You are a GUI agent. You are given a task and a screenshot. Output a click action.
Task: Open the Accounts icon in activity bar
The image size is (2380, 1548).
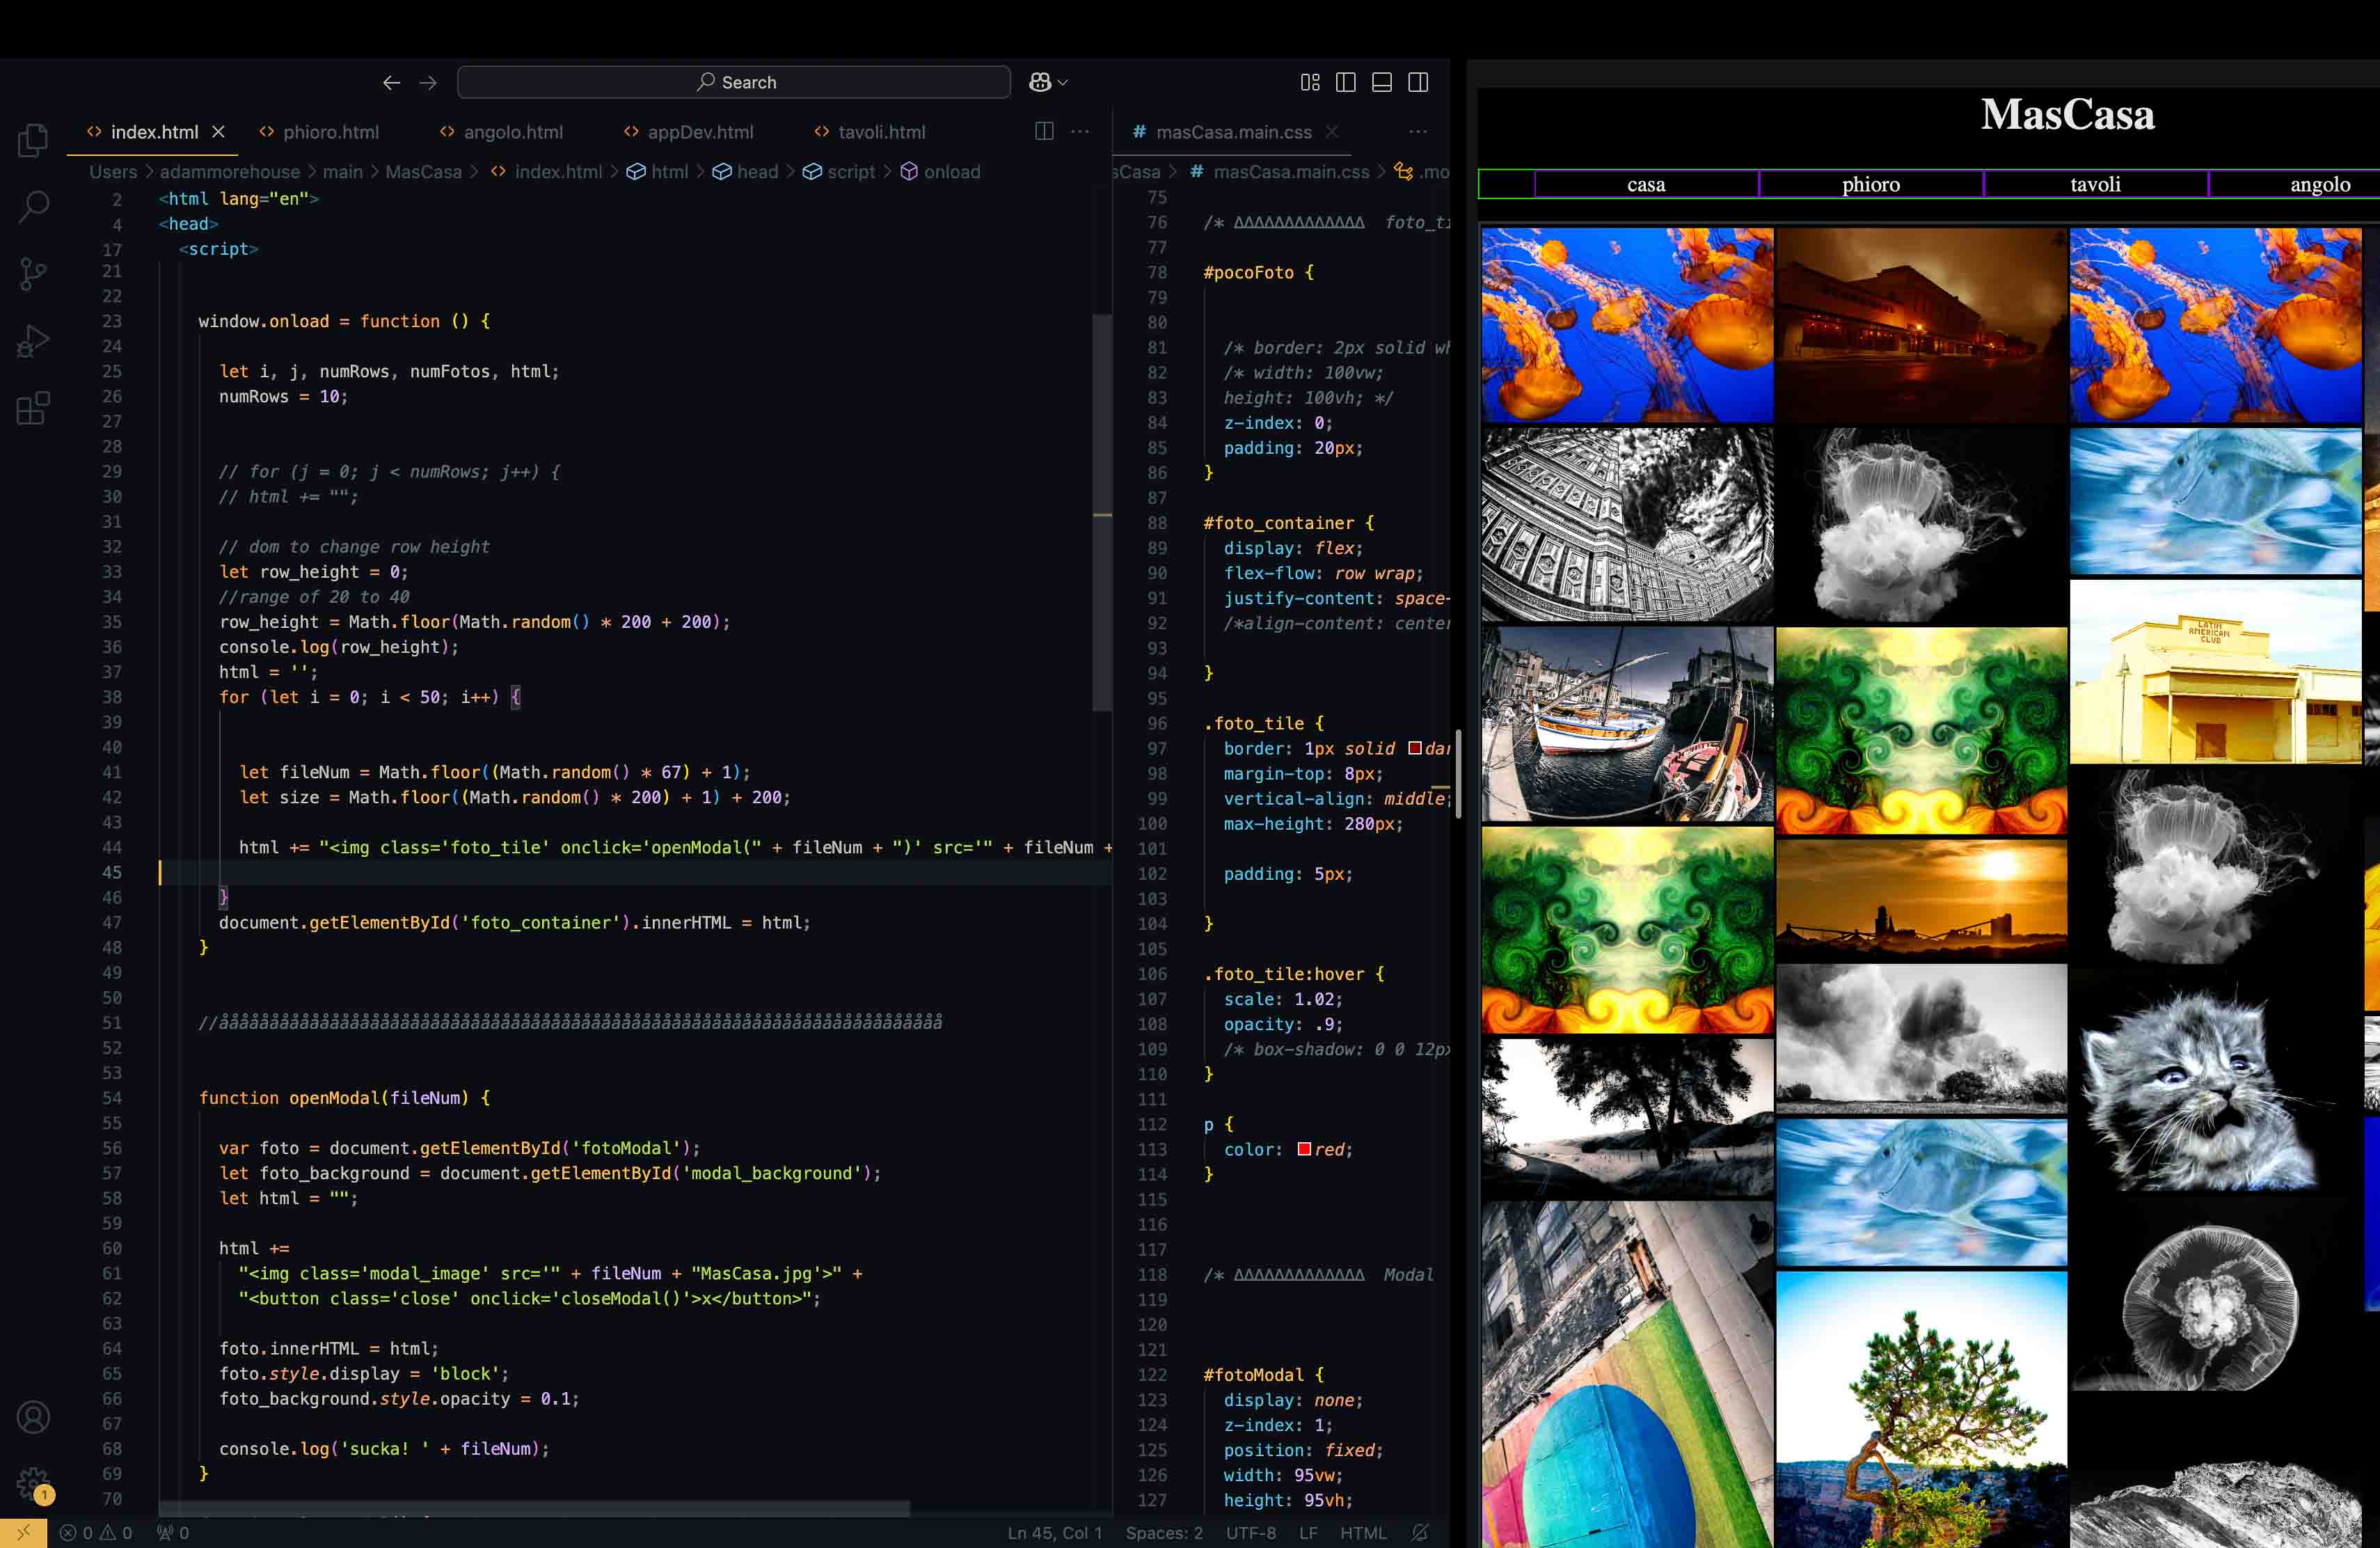(33, 1417)
